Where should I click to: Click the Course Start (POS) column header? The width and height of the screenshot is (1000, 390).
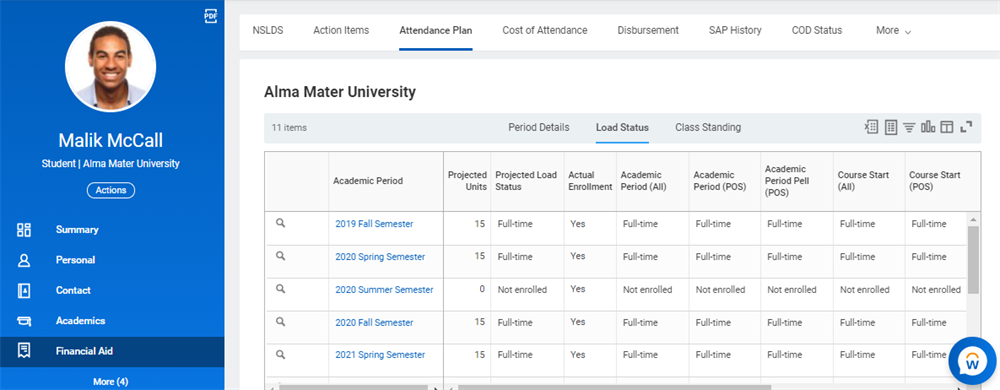tap(935, 181)
